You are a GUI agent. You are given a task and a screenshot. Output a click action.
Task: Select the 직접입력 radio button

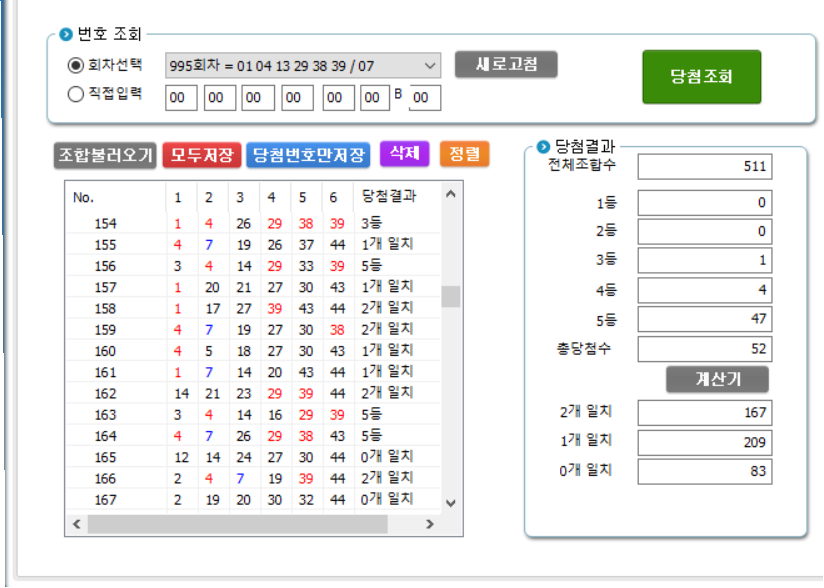click(x=75, y=95)
